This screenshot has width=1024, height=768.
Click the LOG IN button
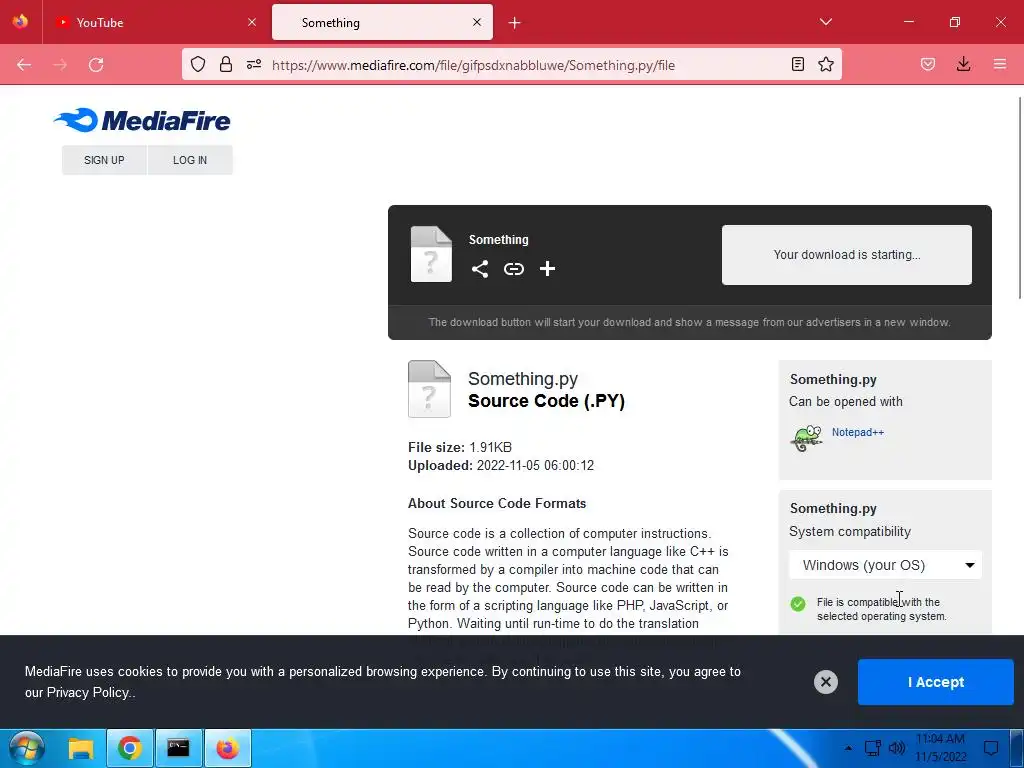tap(190, 160)
